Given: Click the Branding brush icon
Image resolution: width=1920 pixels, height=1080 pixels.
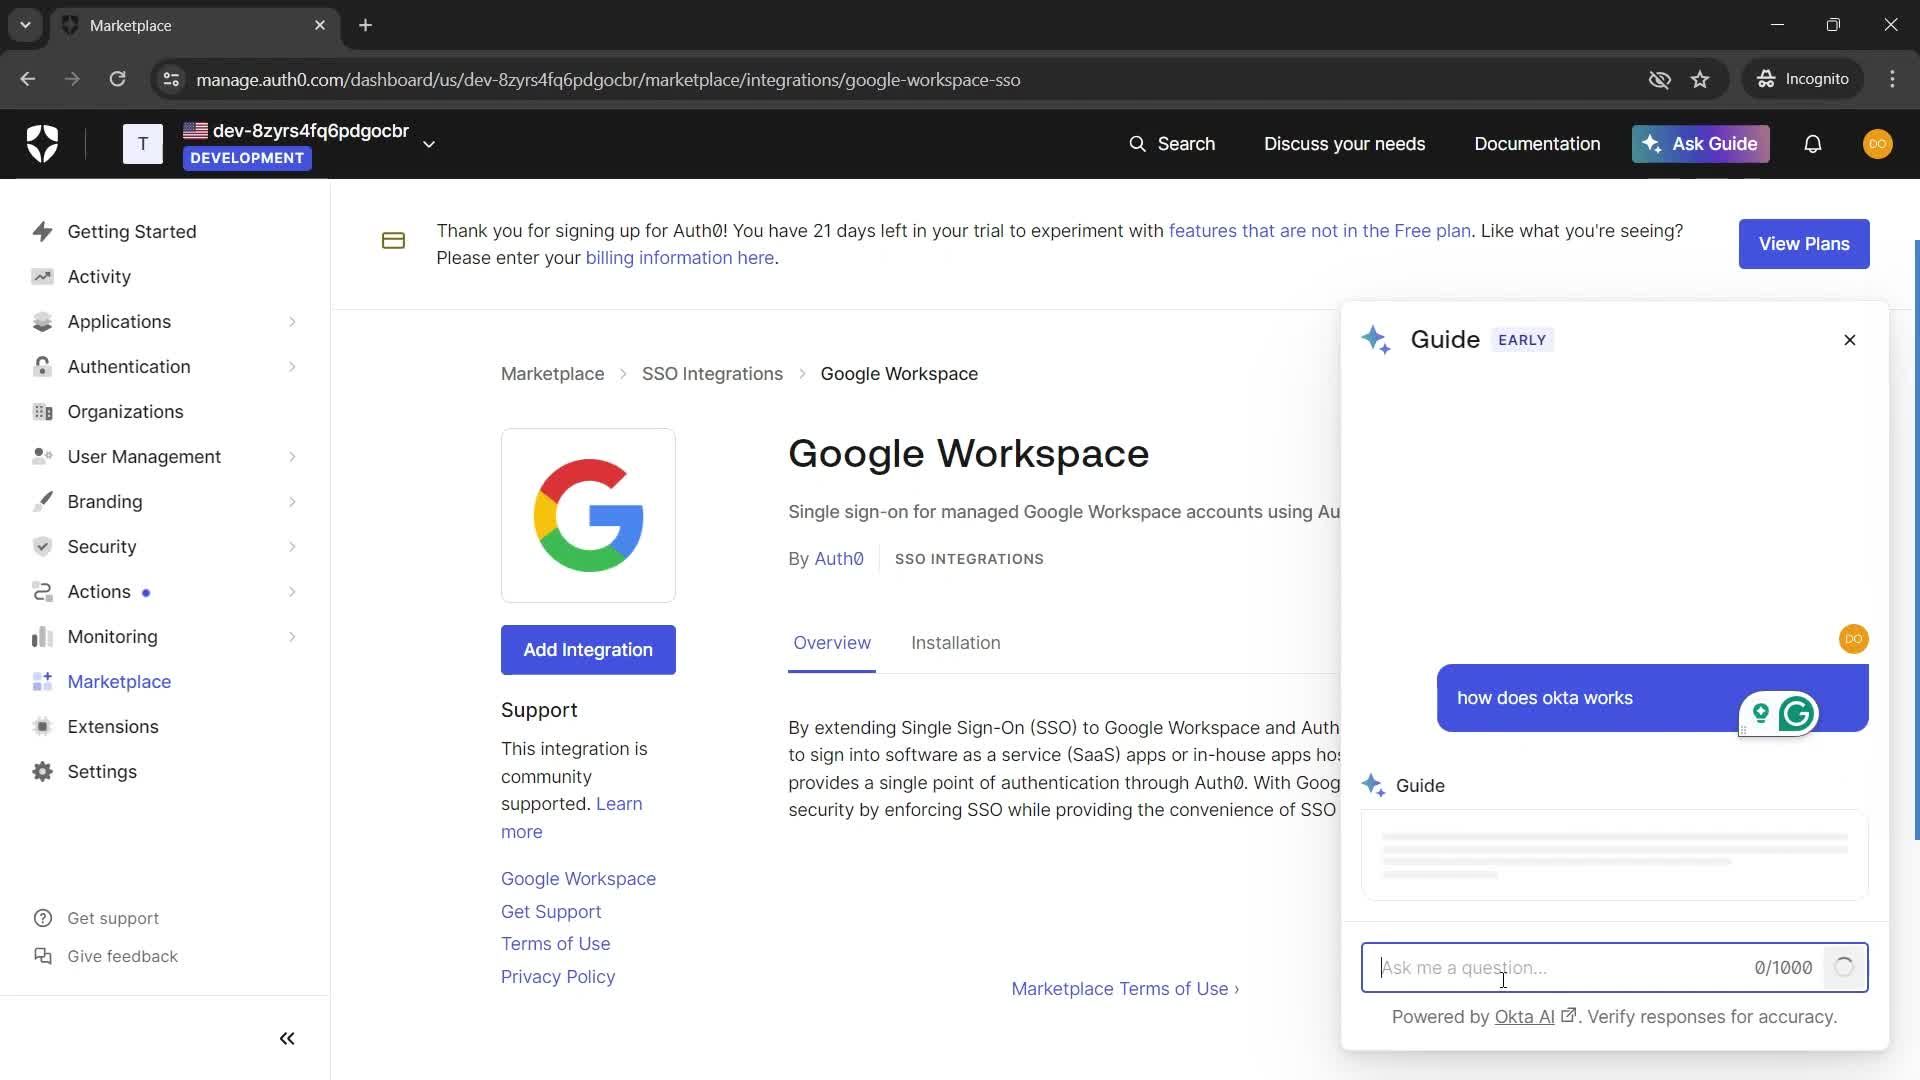Looking at the screenshot, I should pos(42,502).
